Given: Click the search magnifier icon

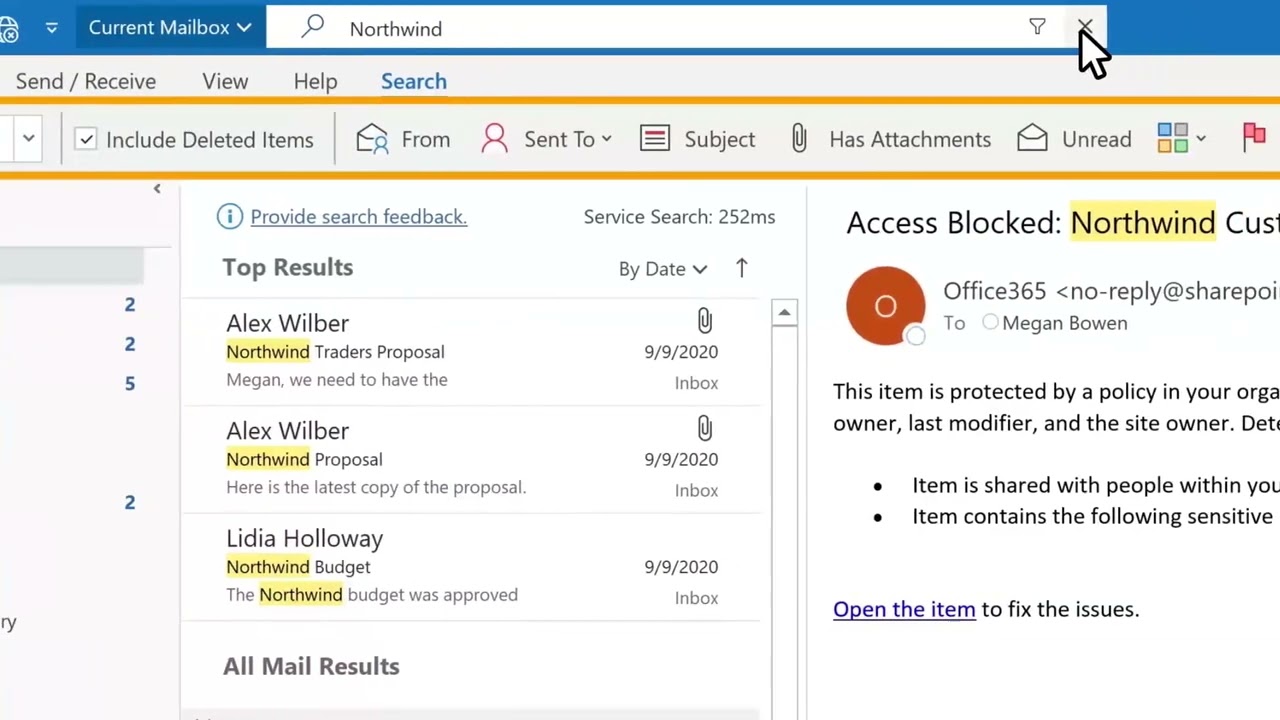Looking at the screenshot, I should click(313, 27).
